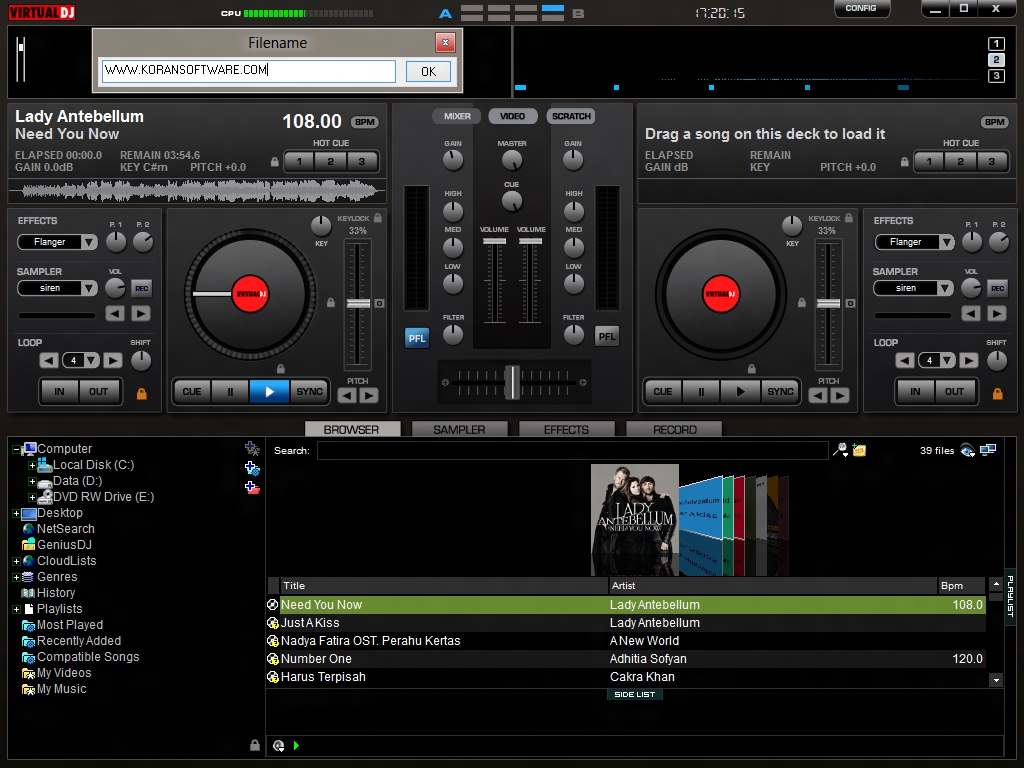Switch to the SAMPLER tab
Viewport: 1024px width, 768px height.
tap(459, 429)
